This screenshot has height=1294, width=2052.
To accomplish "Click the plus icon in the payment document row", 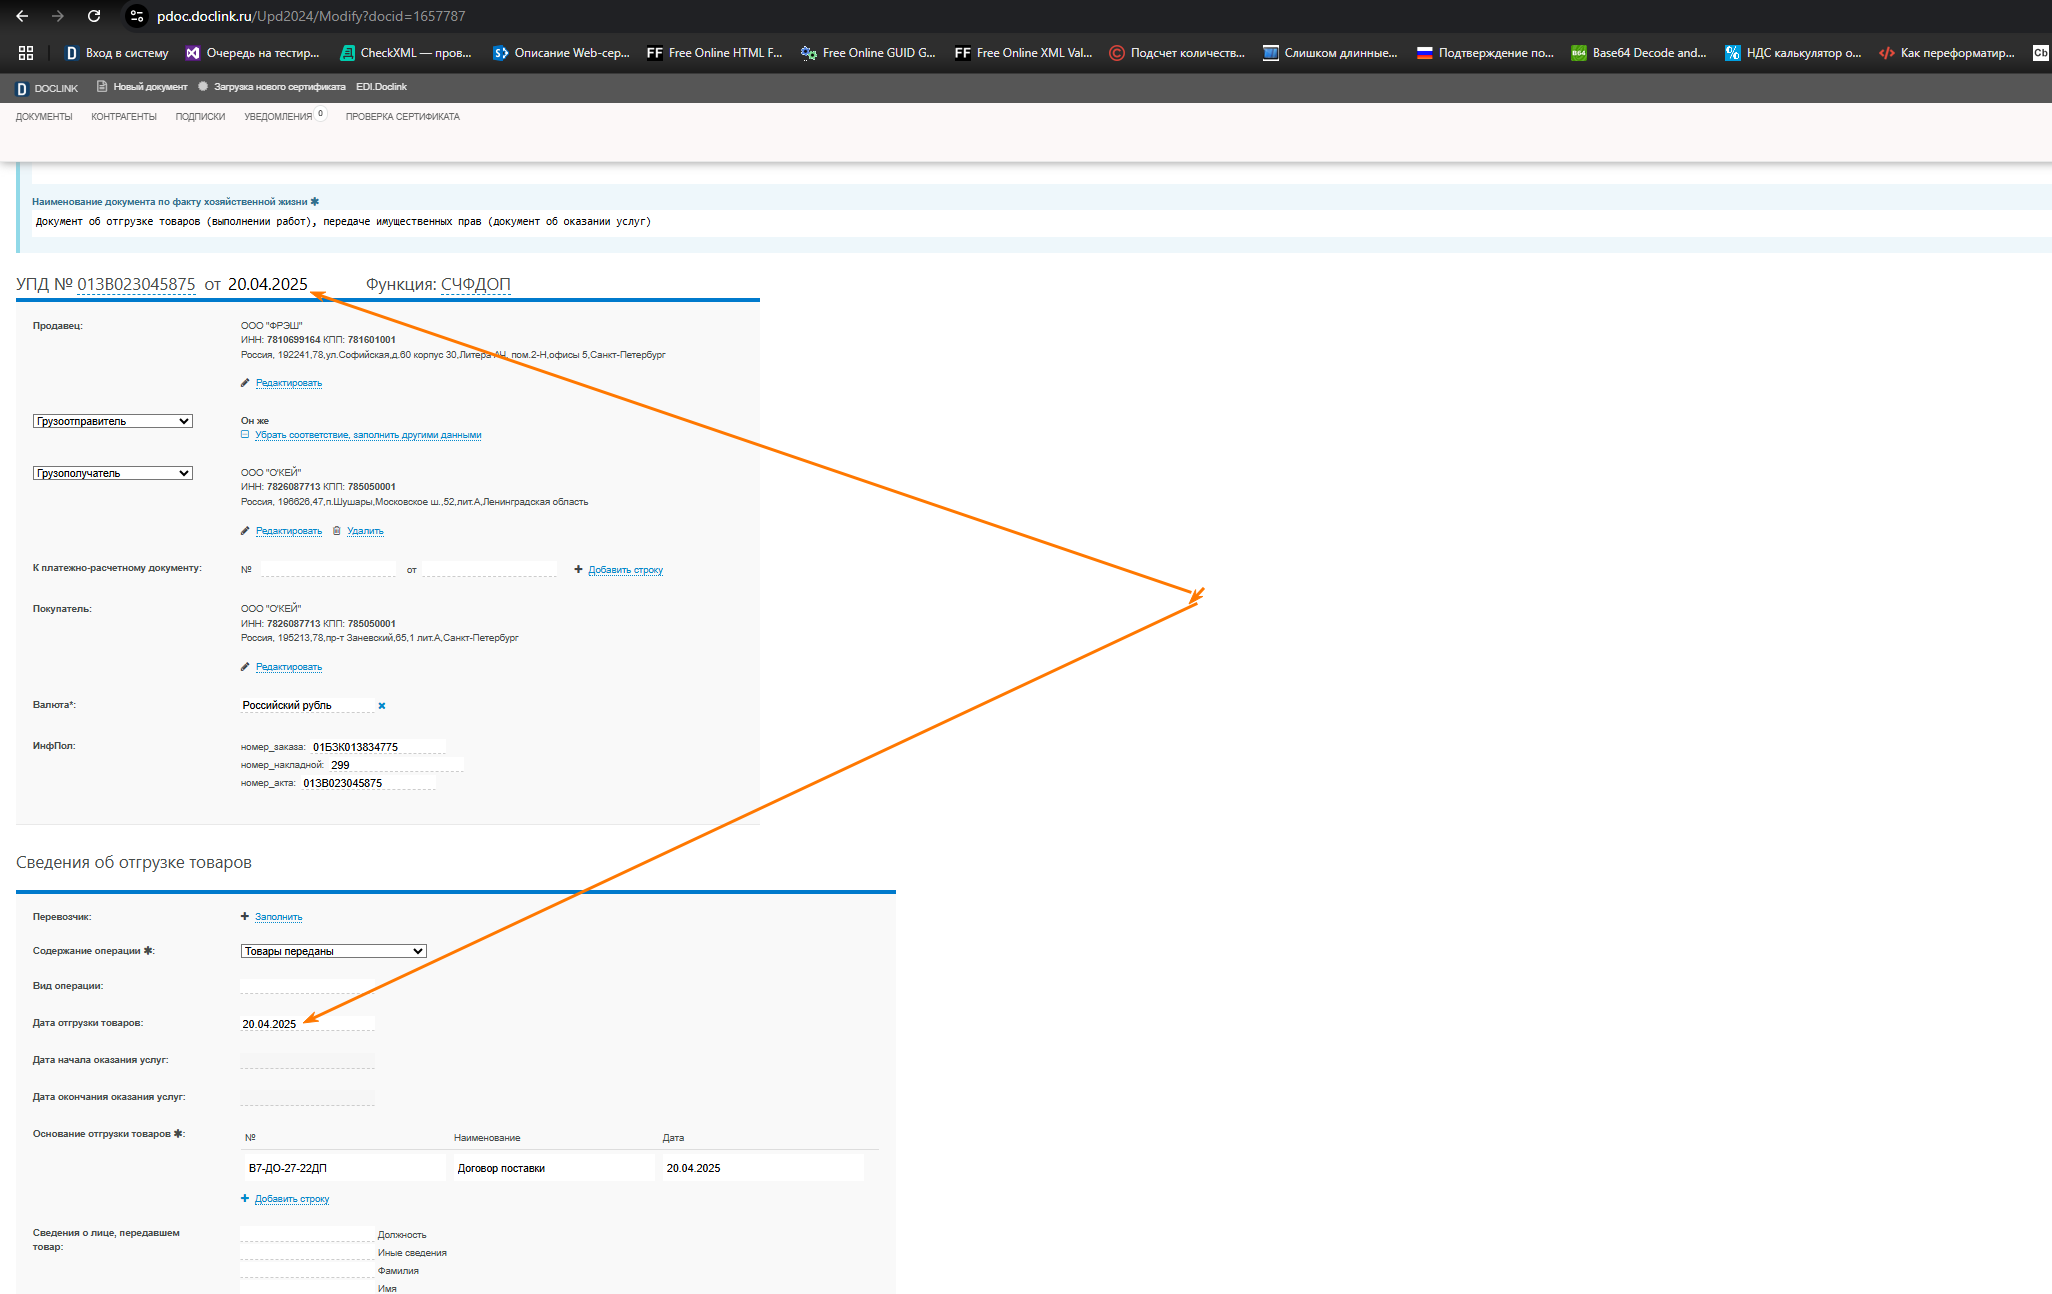I will point(578,570).
